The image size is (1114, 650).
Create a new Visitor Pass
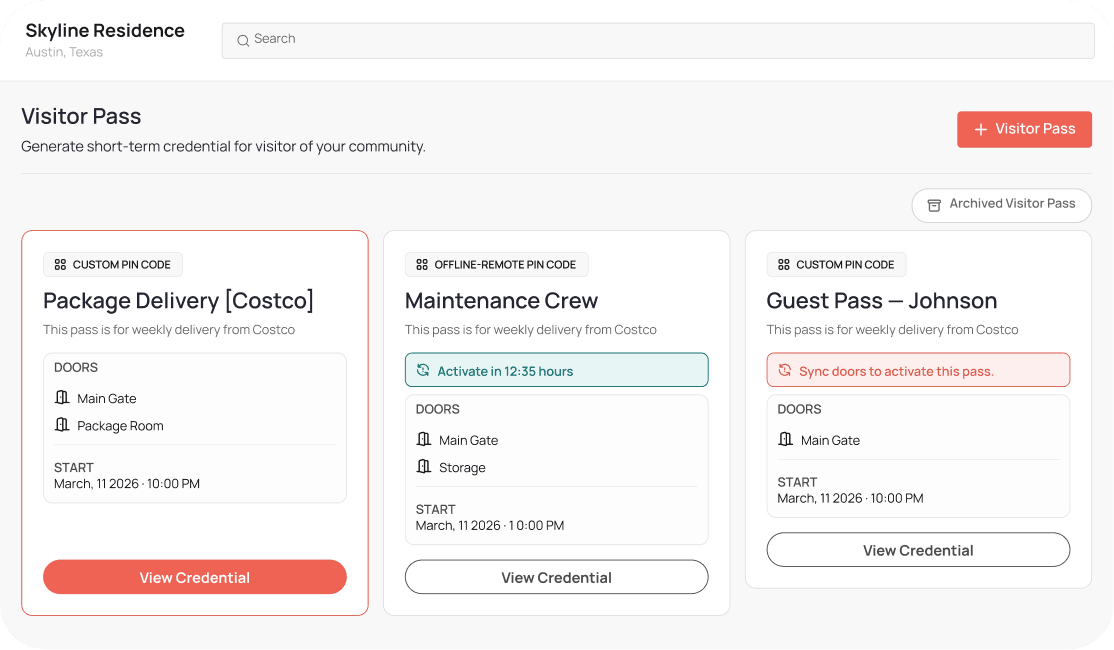(x=1024, y=129)
